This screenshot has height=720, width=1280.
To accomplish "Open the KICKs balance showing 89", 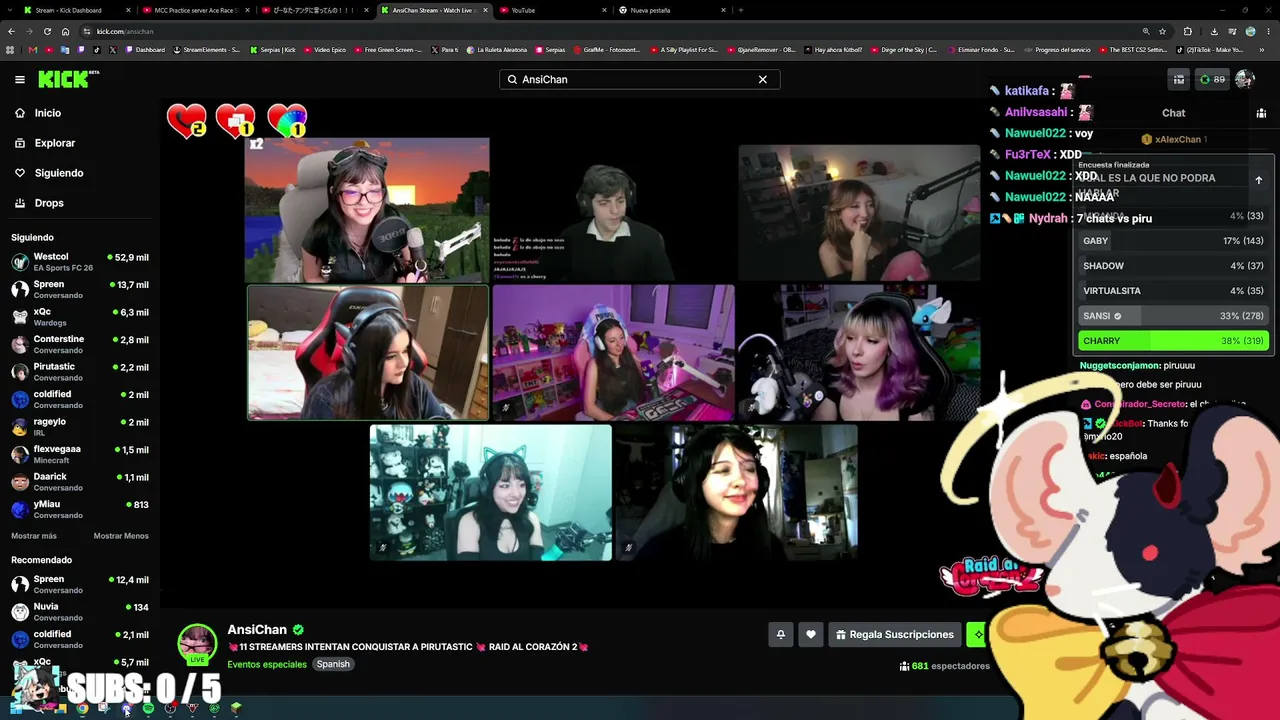I will coord(1213,79).
